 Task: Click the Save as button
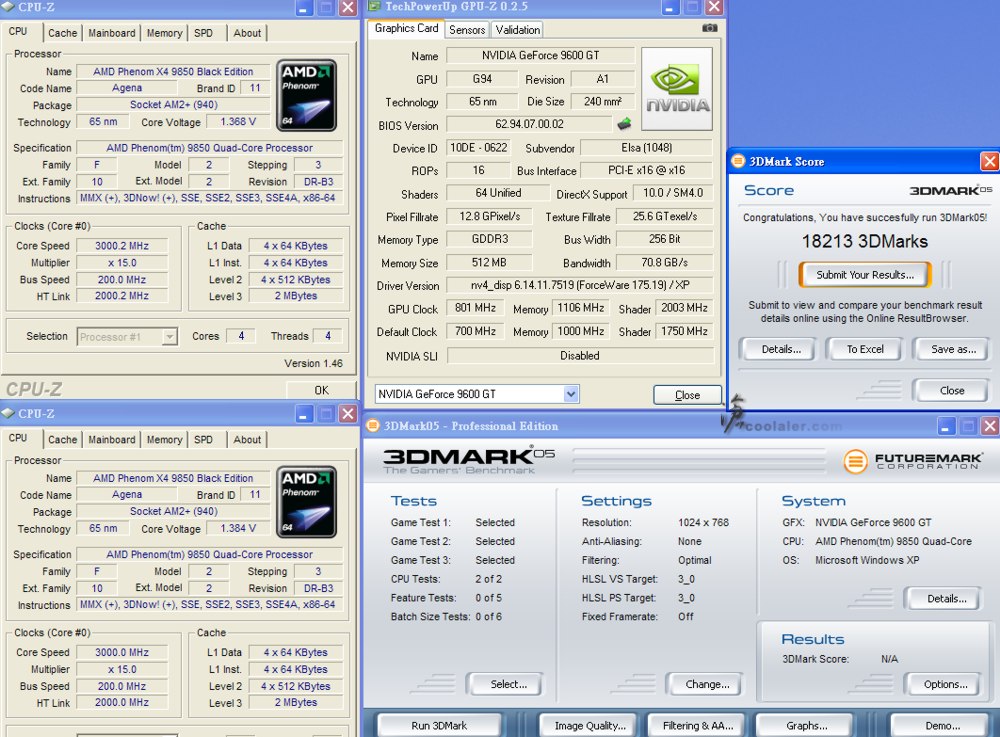pyautogui.click(x=953, y=349)
